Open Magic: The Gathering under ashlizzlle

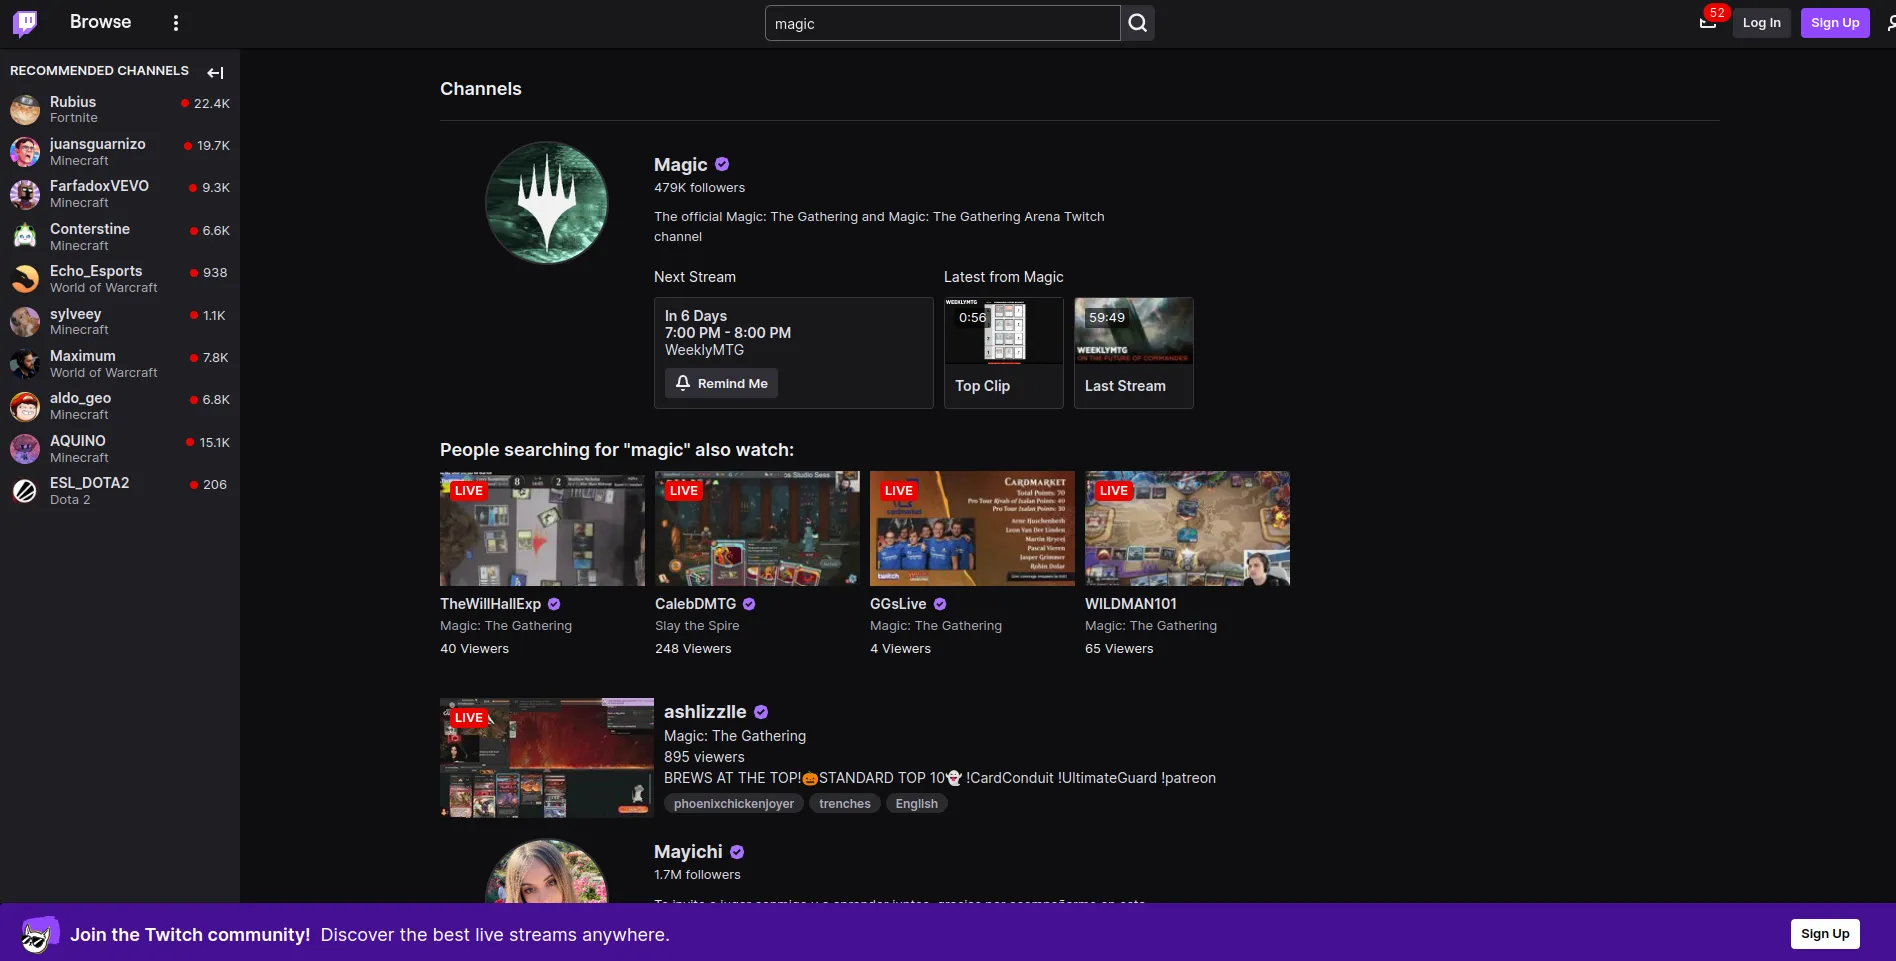[735, 736]
